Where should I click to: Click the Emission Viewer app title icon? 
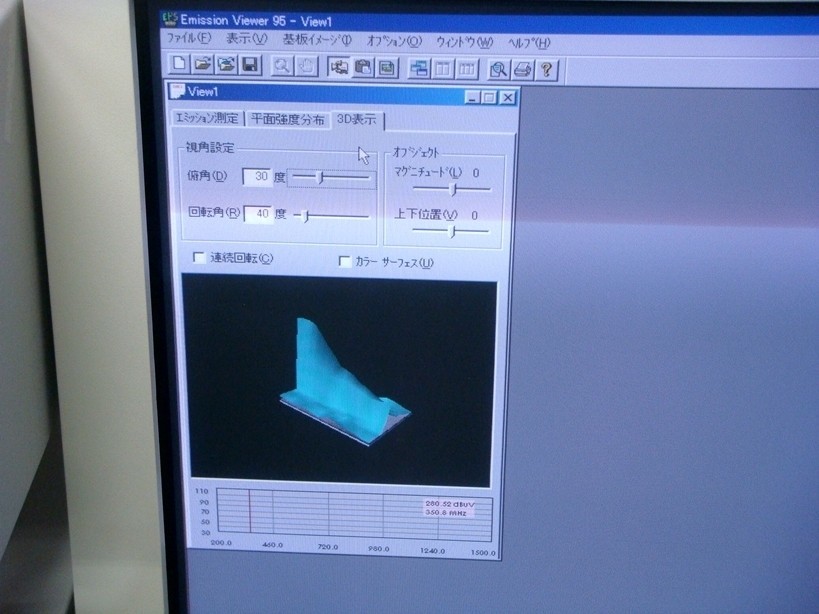pyautogui.click(x=170, y=19)
